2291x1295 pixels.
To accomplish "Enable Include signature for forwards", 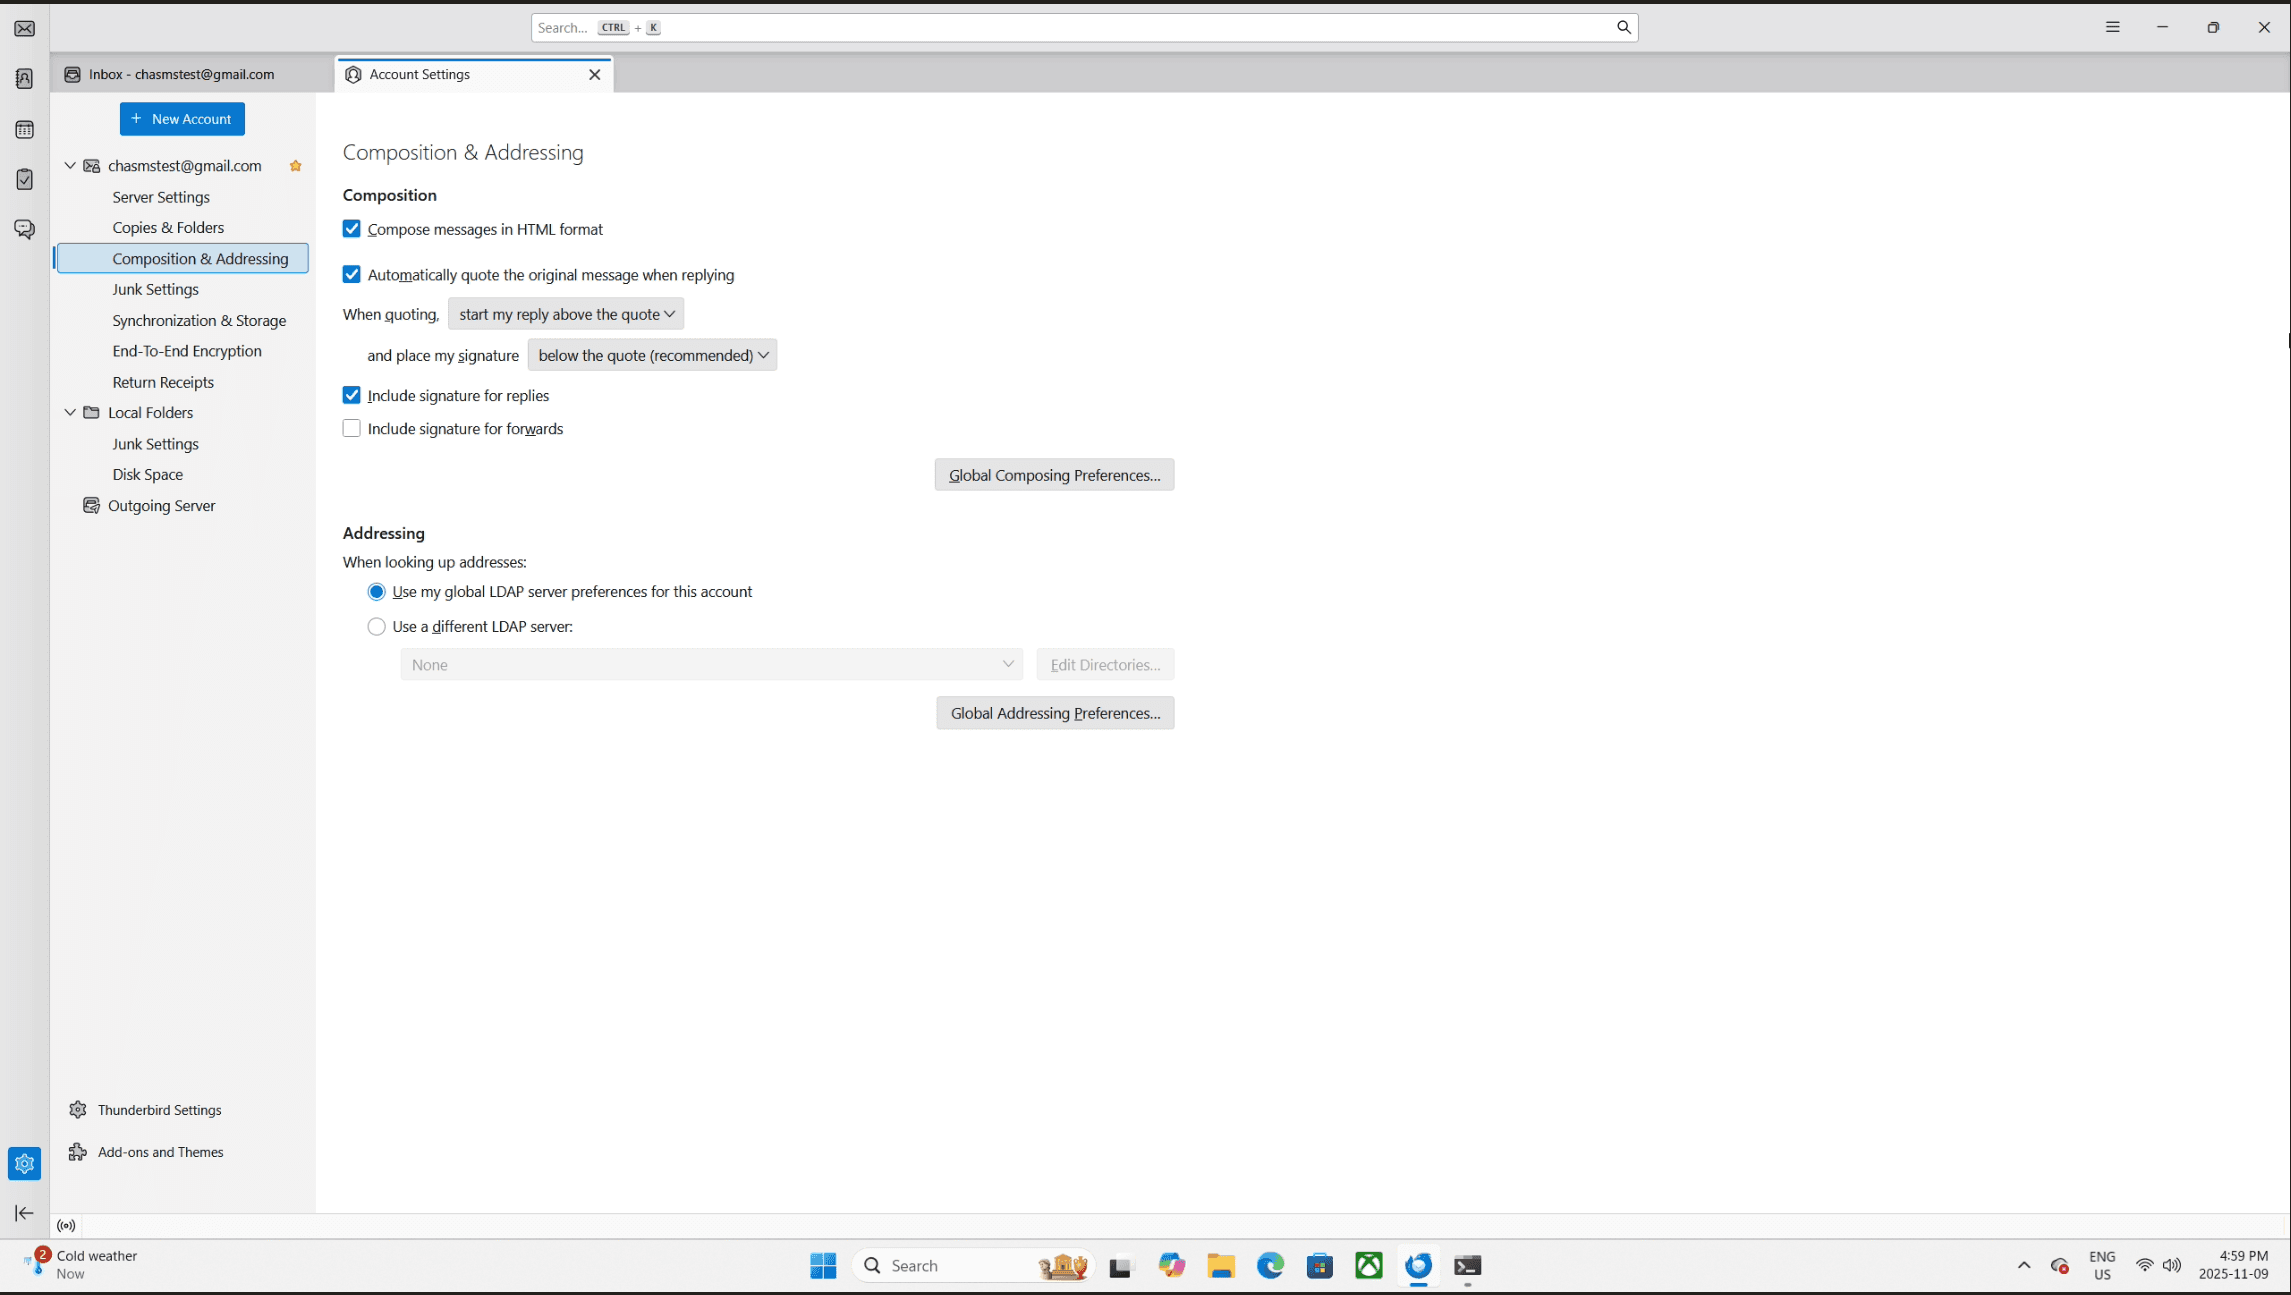I will [x=352, y=429].
